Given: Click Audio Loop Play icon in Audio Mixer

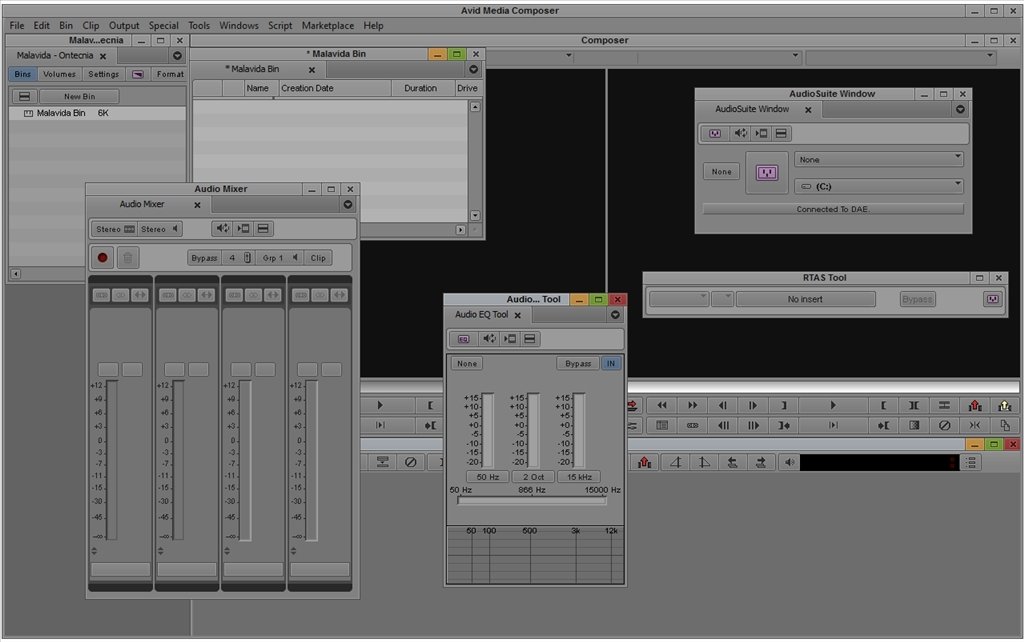Looking at the screenshot, I should [x=223, y=229].
